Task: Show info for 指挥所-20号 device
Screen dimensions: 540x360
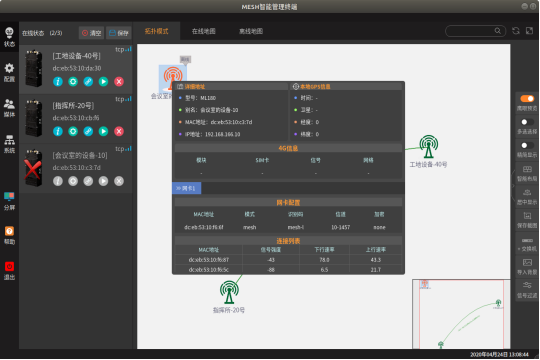Action: pyautogui.click(x=58, y=131)
